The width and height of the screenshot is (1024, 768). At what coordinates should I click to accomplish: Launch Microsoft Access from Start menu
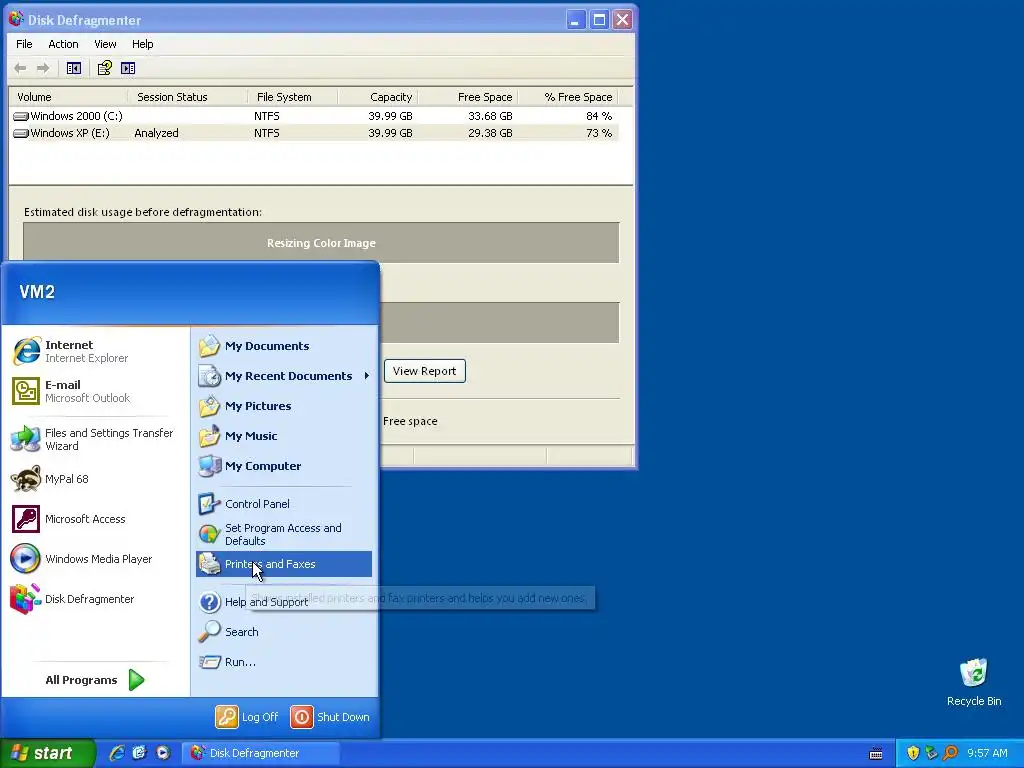[95, 519]
